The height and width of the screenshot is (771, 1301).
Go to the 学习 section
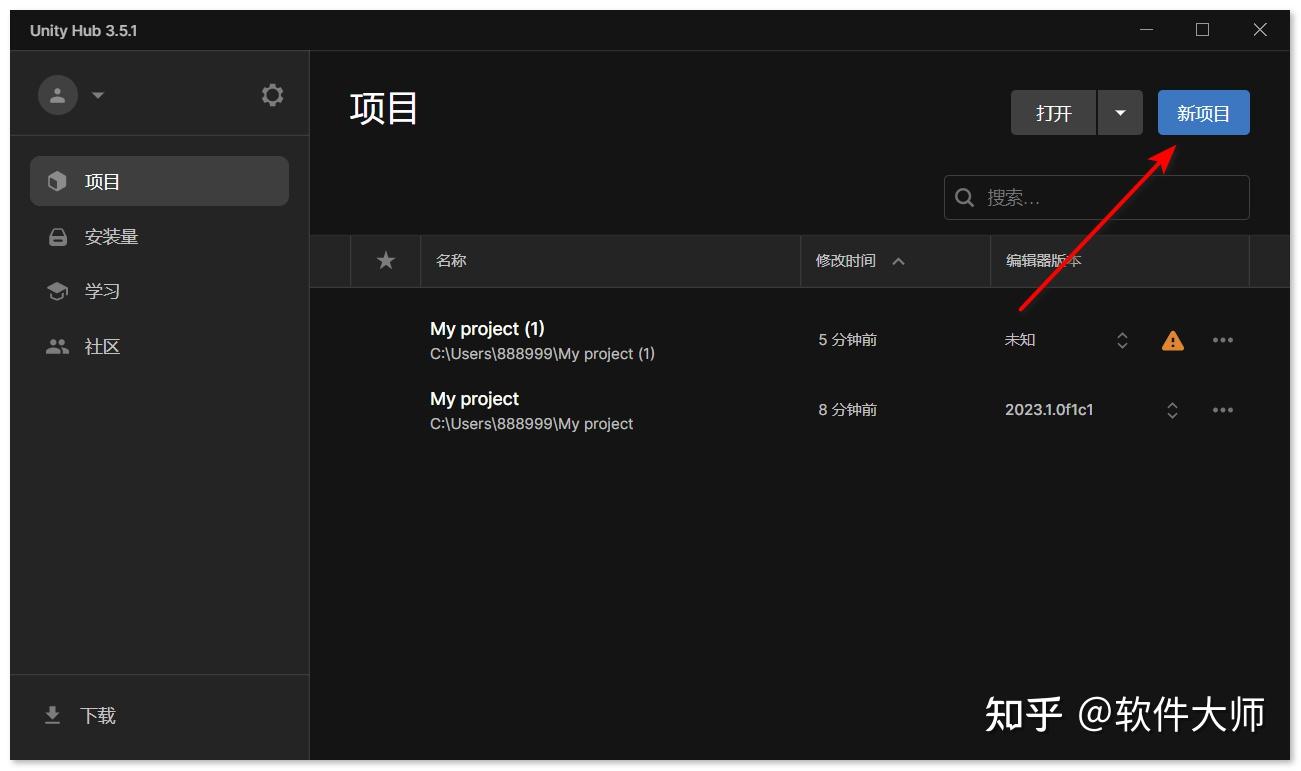pyautogui.click(x=100, y=291)
